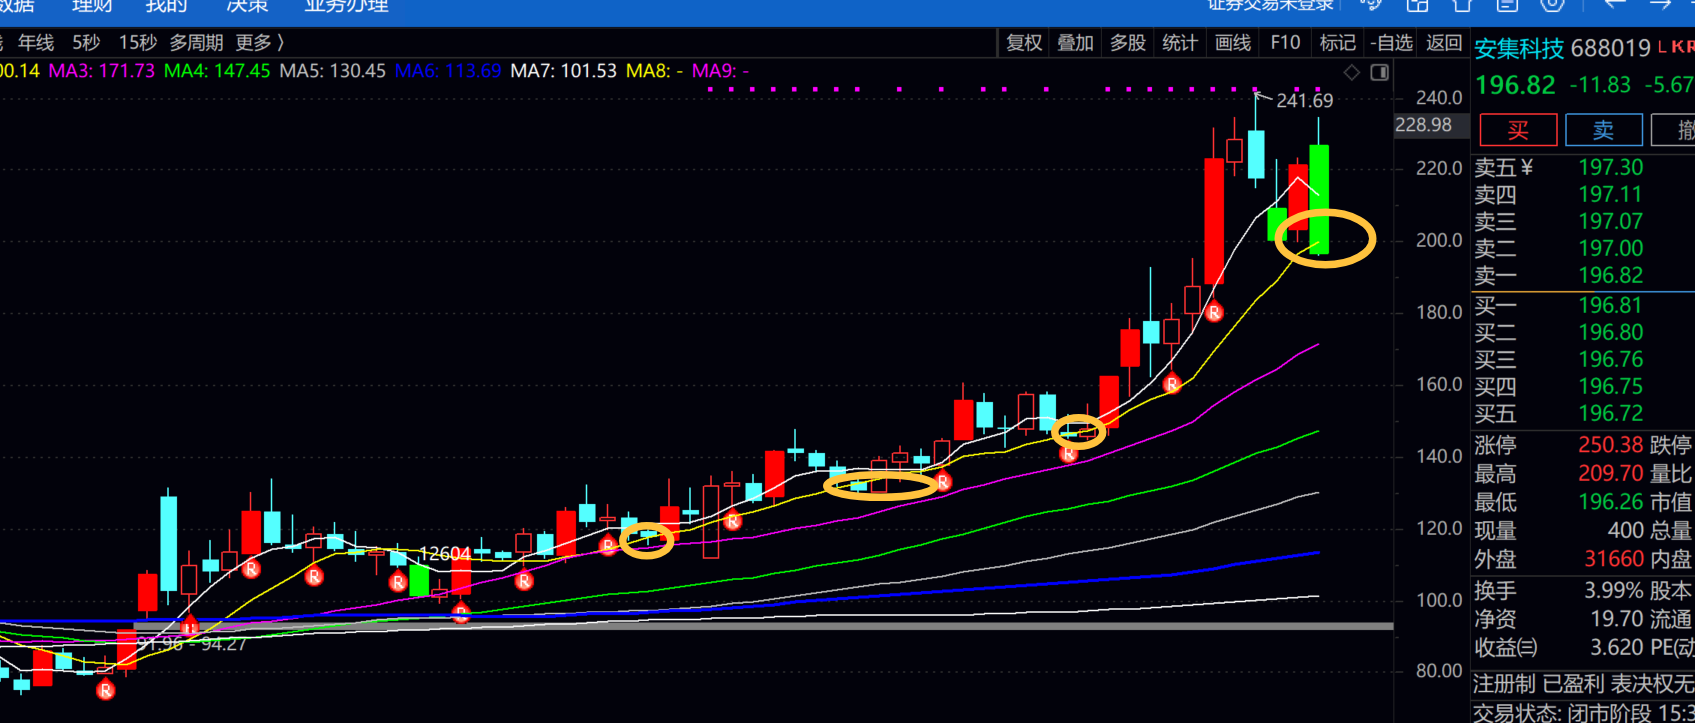Toggle the side panel layout icon
The width and height of the screenshot is (1695, 723).
[1379, 72]
